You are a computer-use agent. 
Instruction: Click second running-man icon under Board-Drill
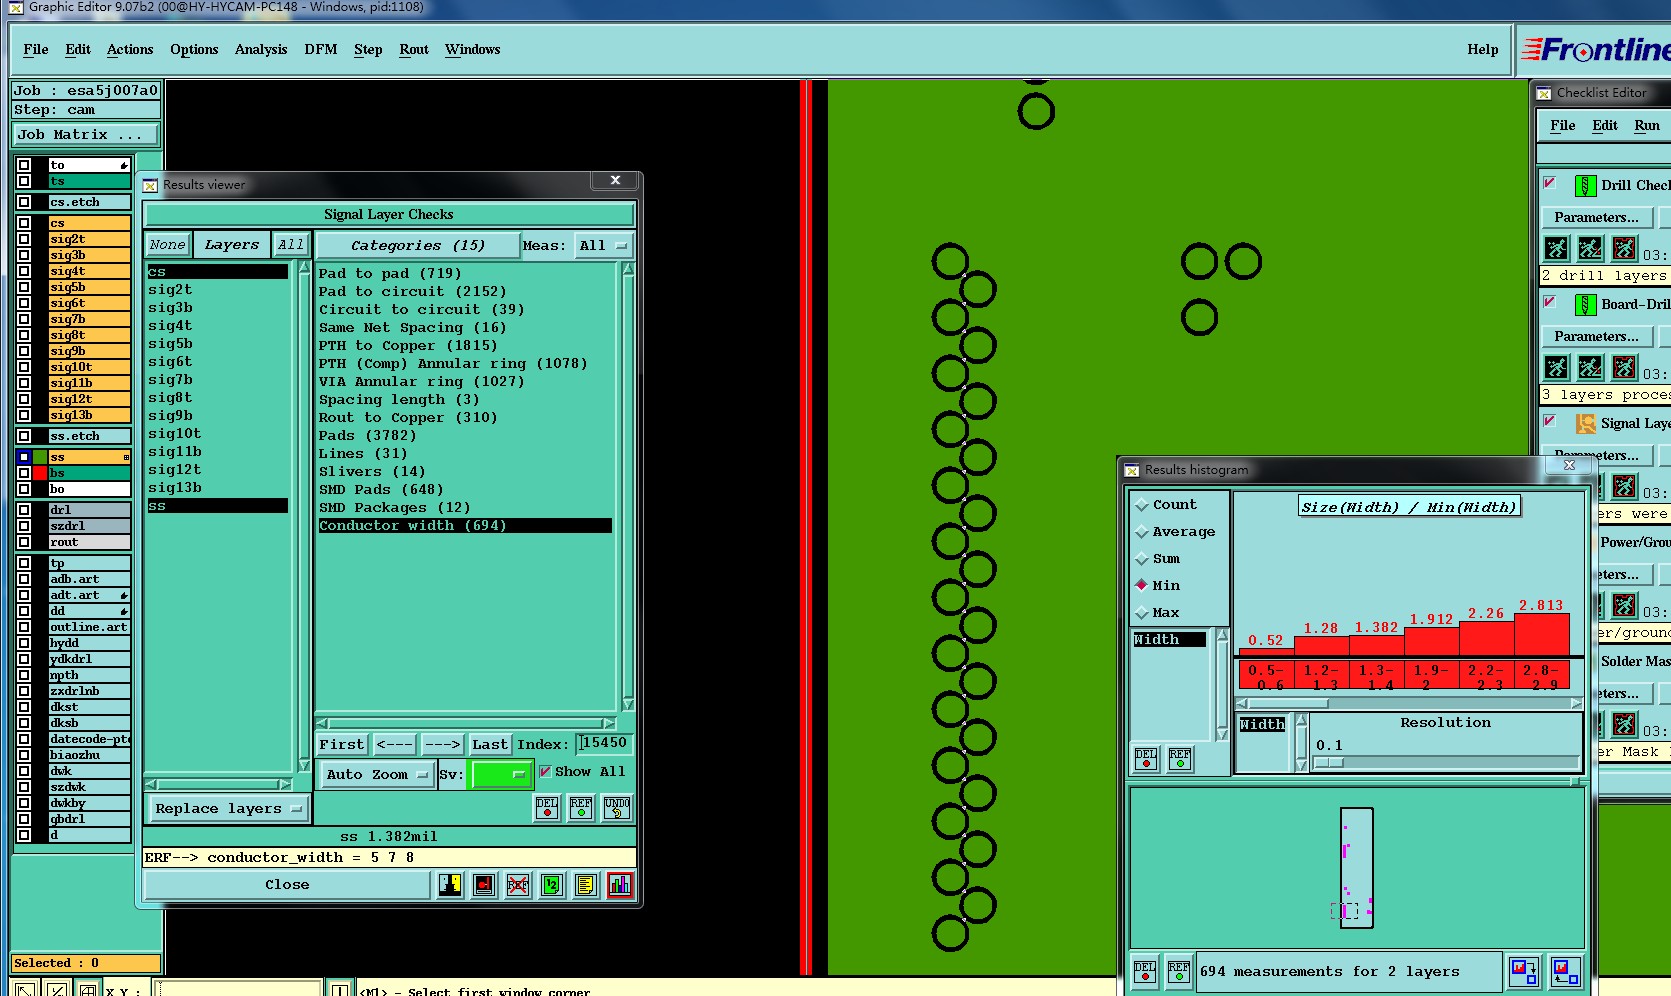pyautogui.click(x=1590, y=367)
